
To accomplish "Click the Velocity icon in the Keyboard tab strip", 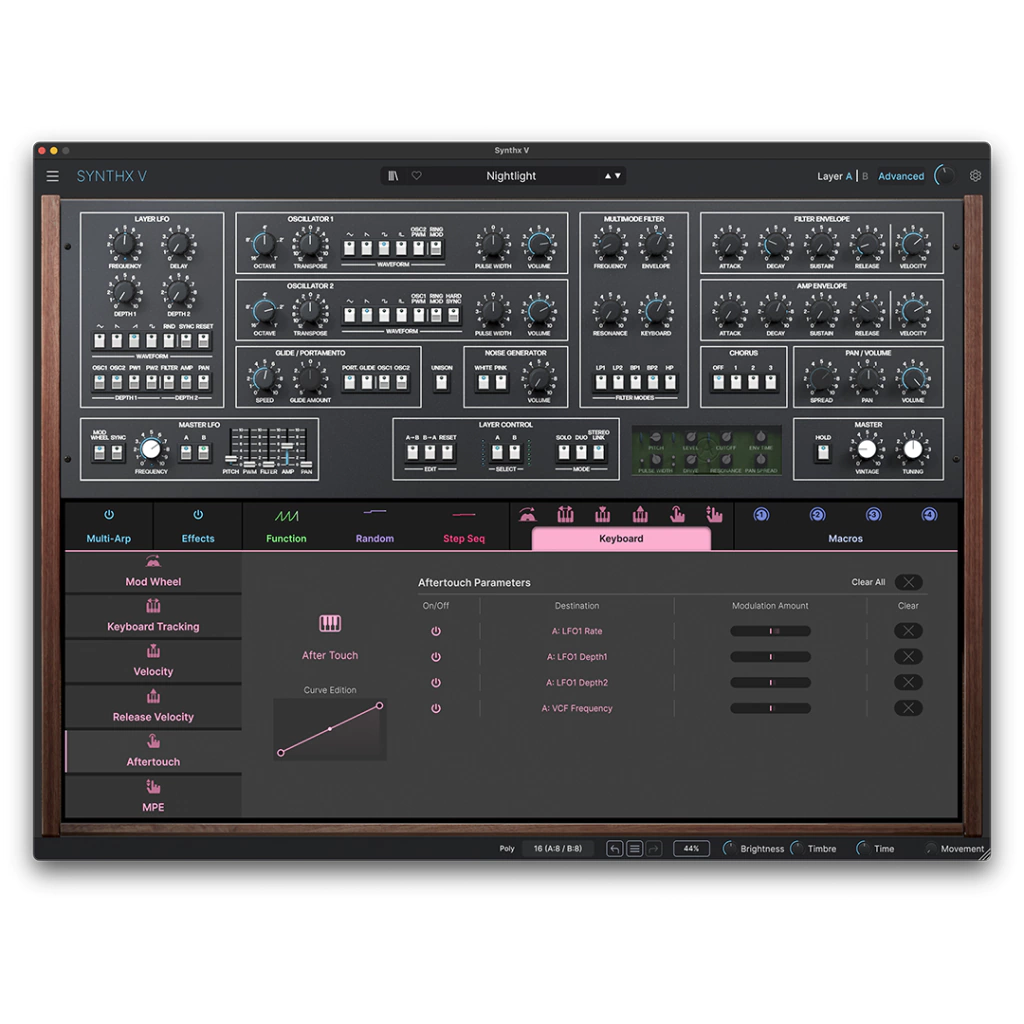I will 602,515.
